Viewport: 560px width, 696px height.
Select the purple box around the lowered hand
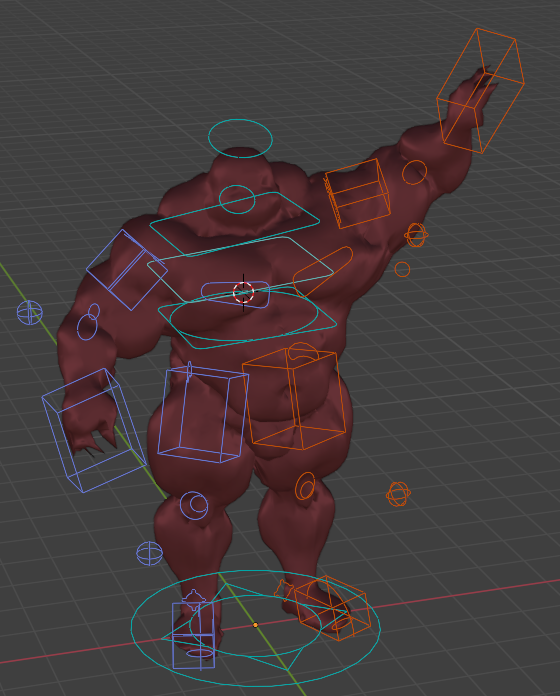tap(94, 430)
